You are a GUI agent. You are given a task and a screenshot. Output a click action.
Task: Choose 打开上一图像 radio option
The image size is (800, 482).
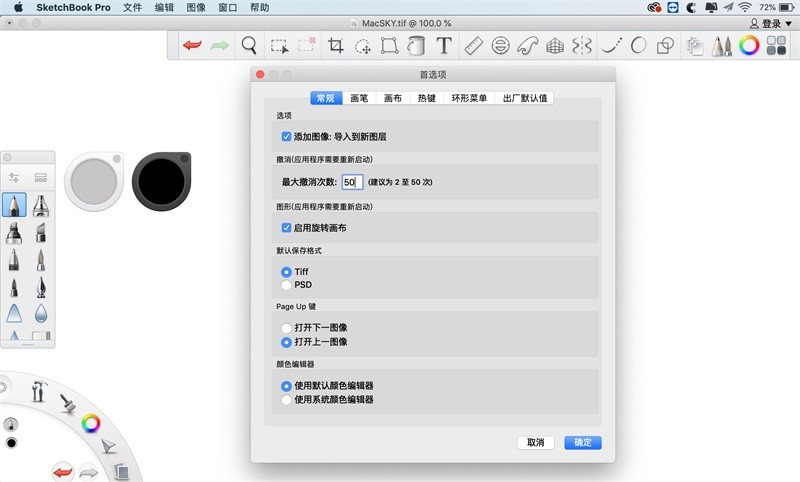tap(286, 342)
